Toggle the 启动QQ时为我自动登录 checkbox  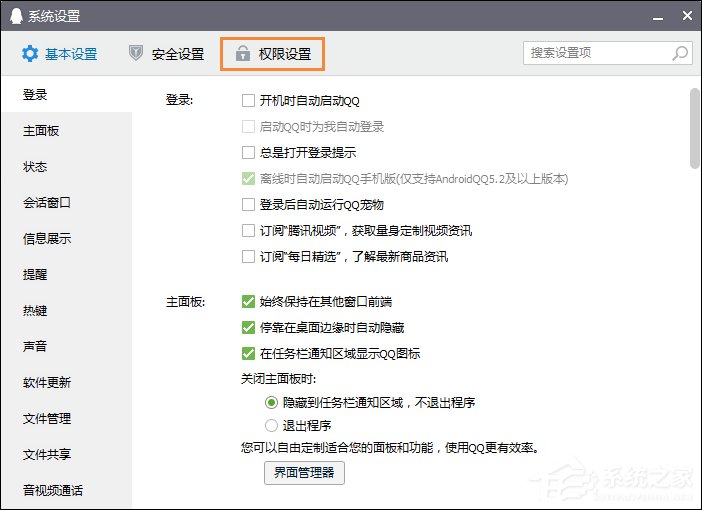[248, 127]
